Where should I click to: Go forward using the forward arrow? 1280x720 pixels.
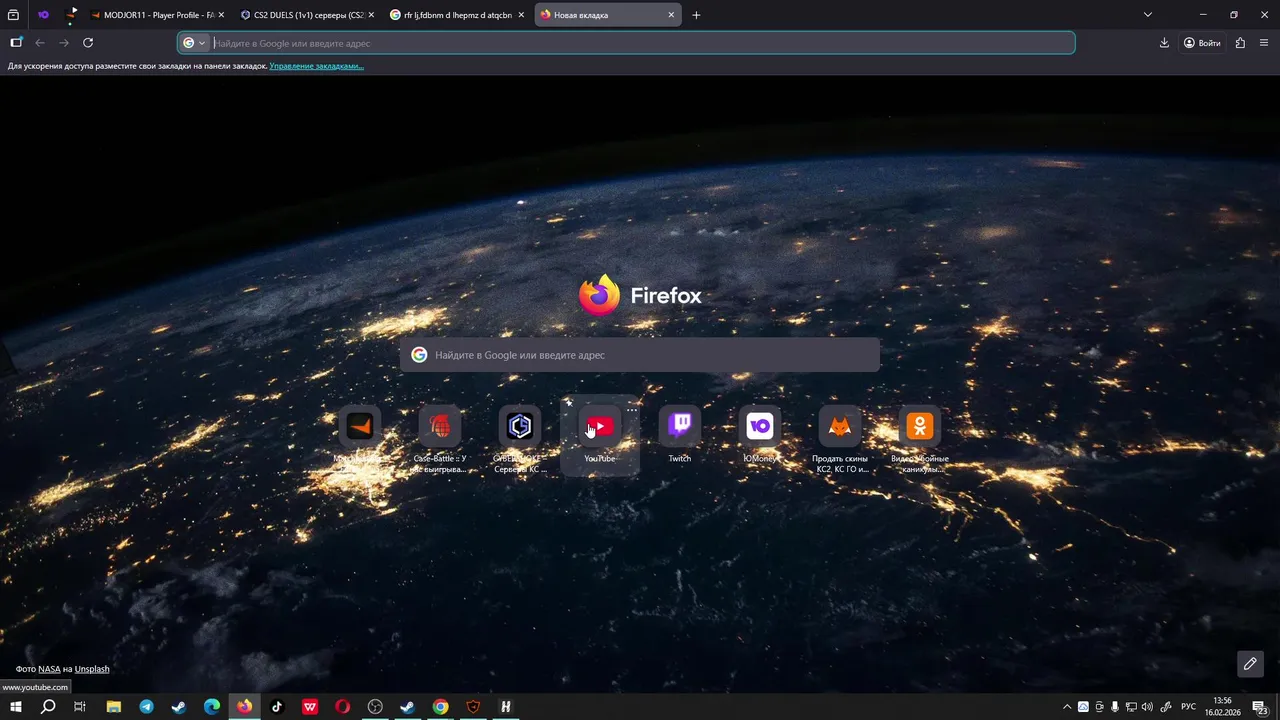pyautogui.click(x=64, y=43)
